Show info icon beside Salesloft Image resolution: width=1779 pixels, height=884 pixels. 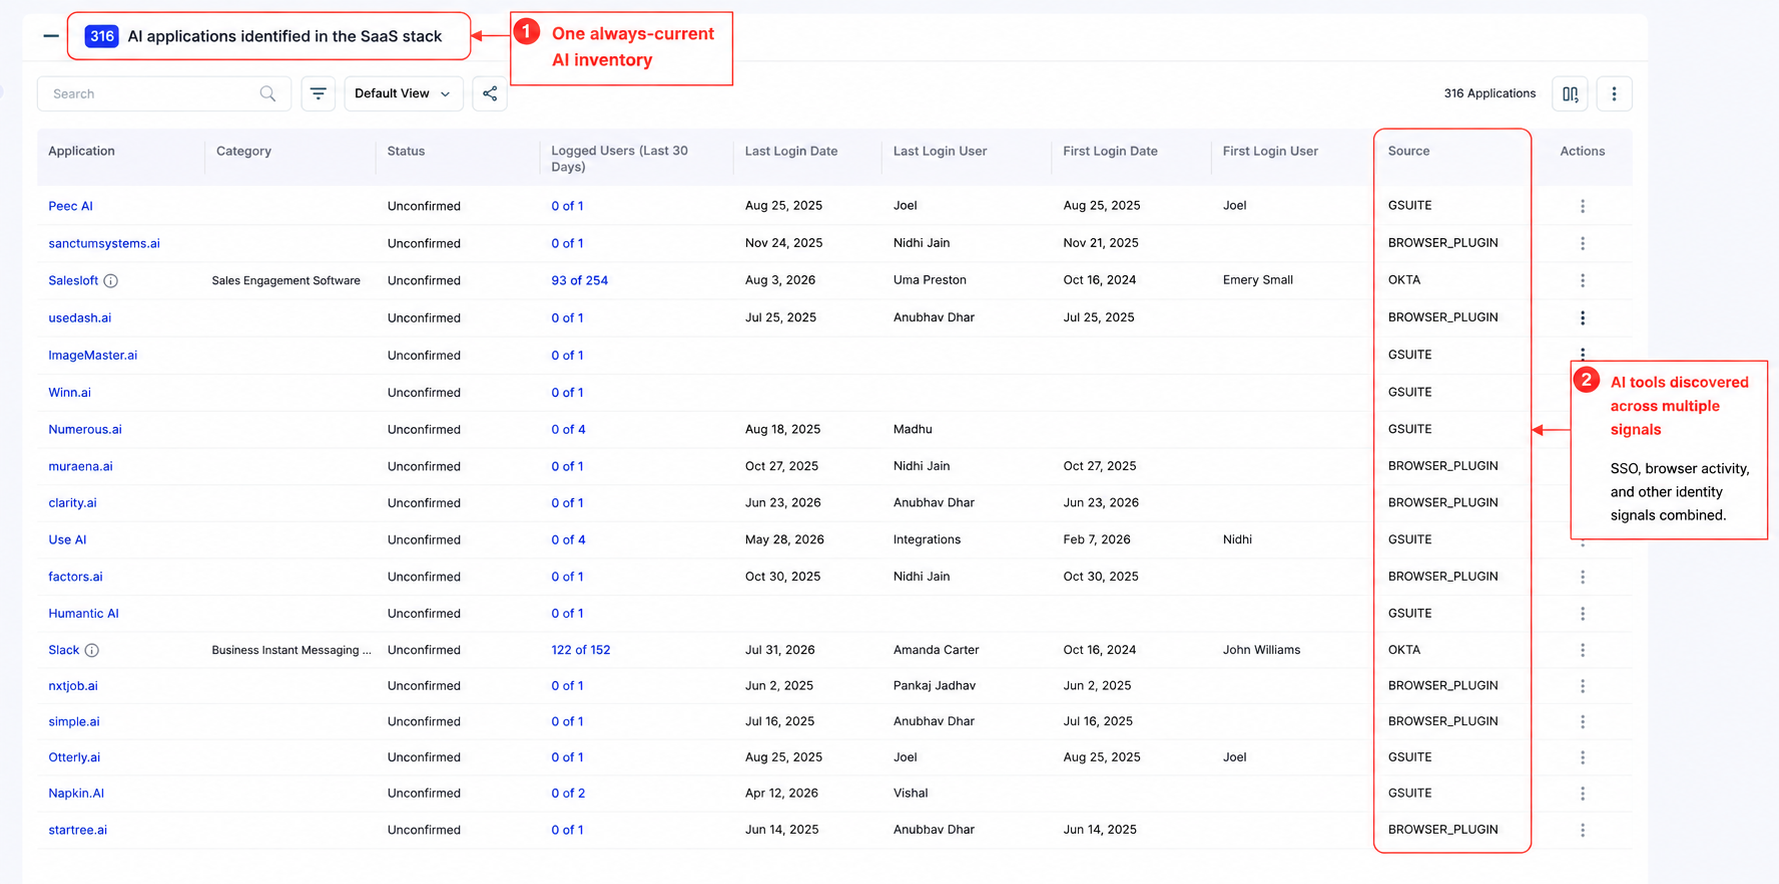click(x=111, y=281)
